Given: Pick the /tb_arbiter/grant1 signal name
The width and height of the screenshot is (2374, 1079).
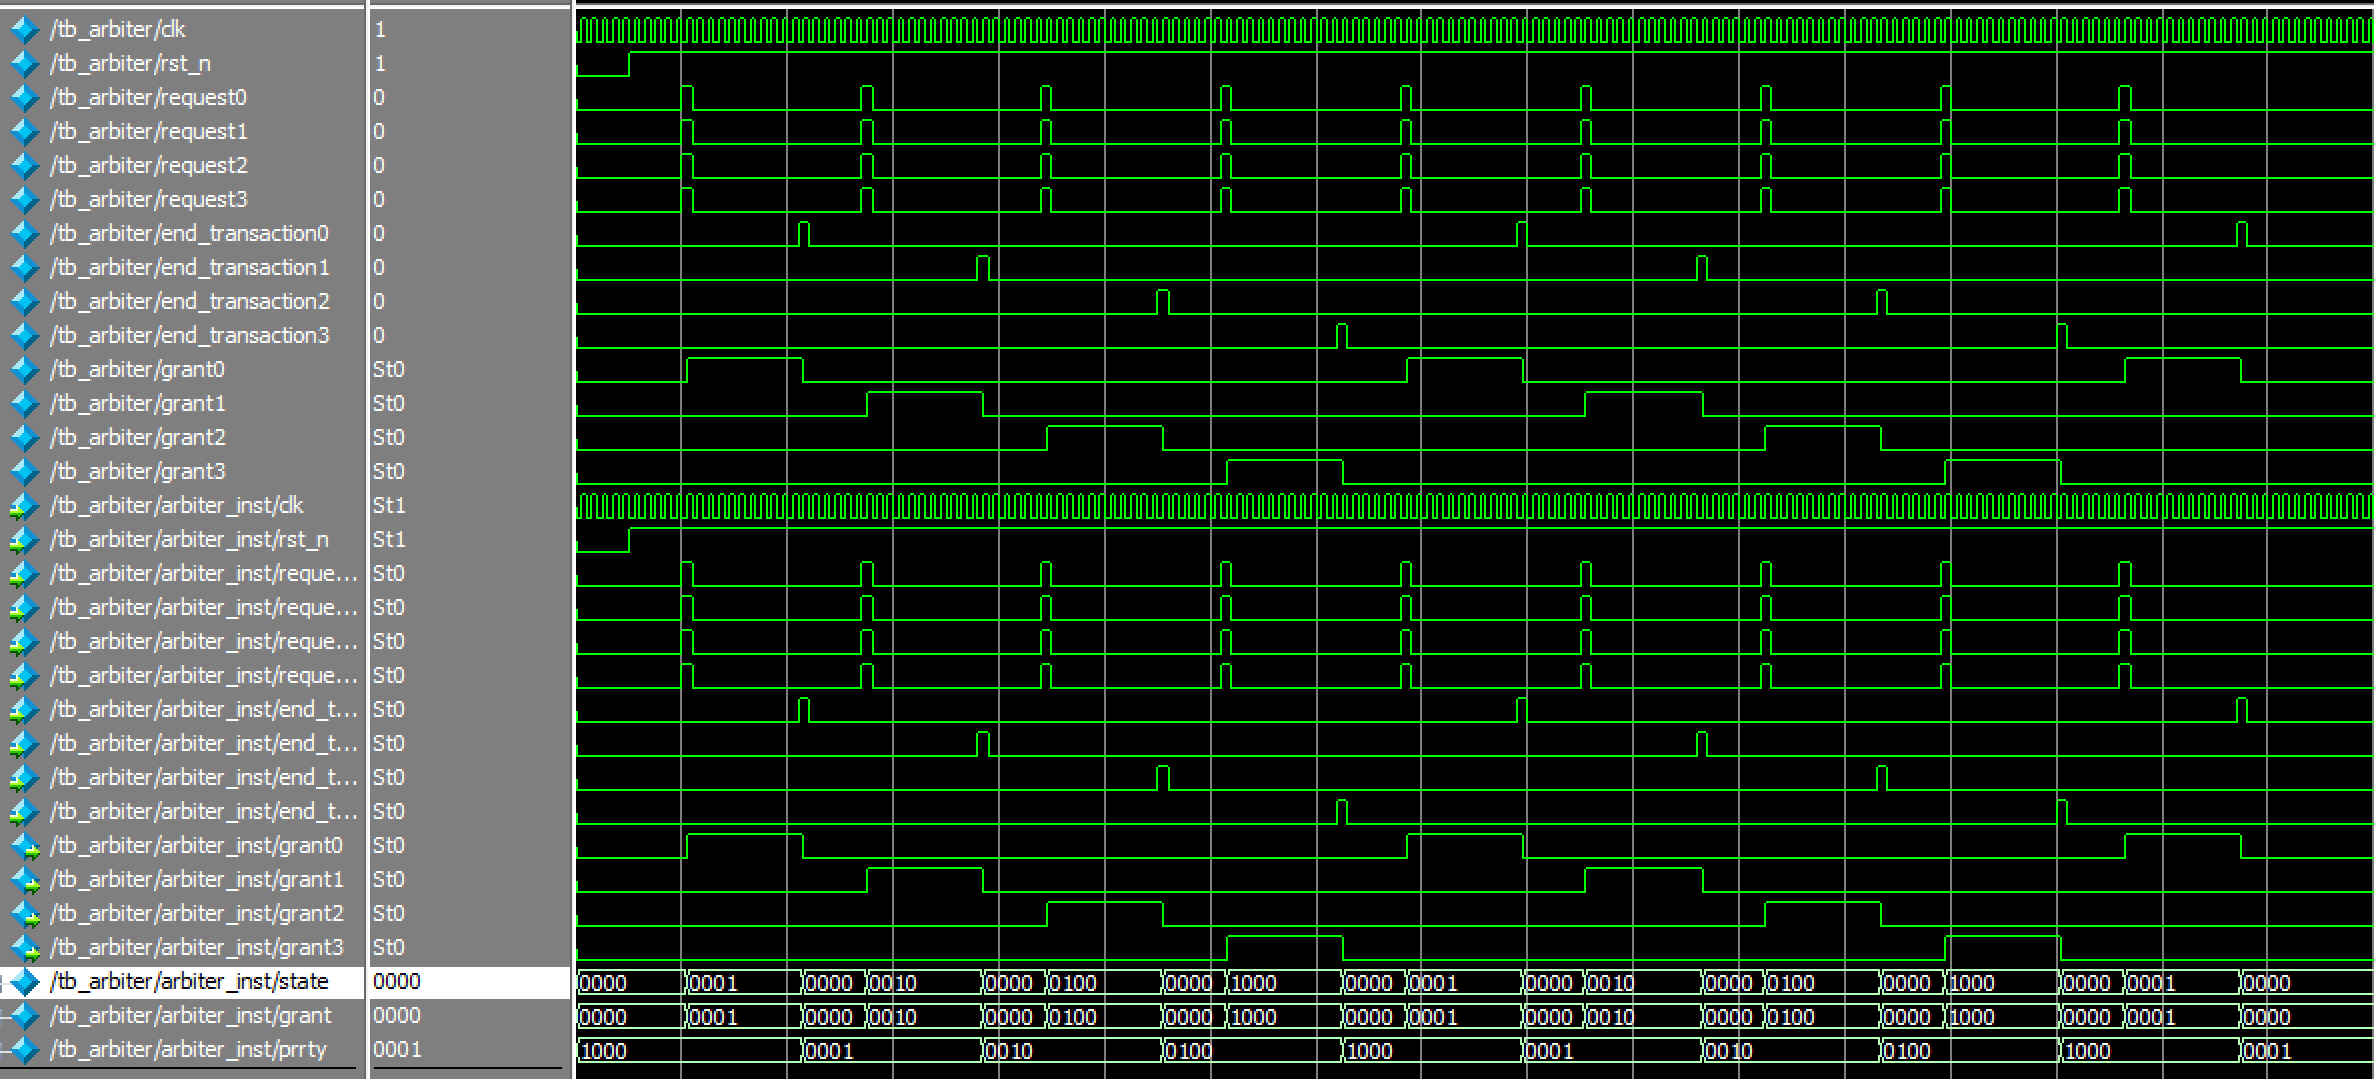Looking at the screenshot, I should pos(138,404).
